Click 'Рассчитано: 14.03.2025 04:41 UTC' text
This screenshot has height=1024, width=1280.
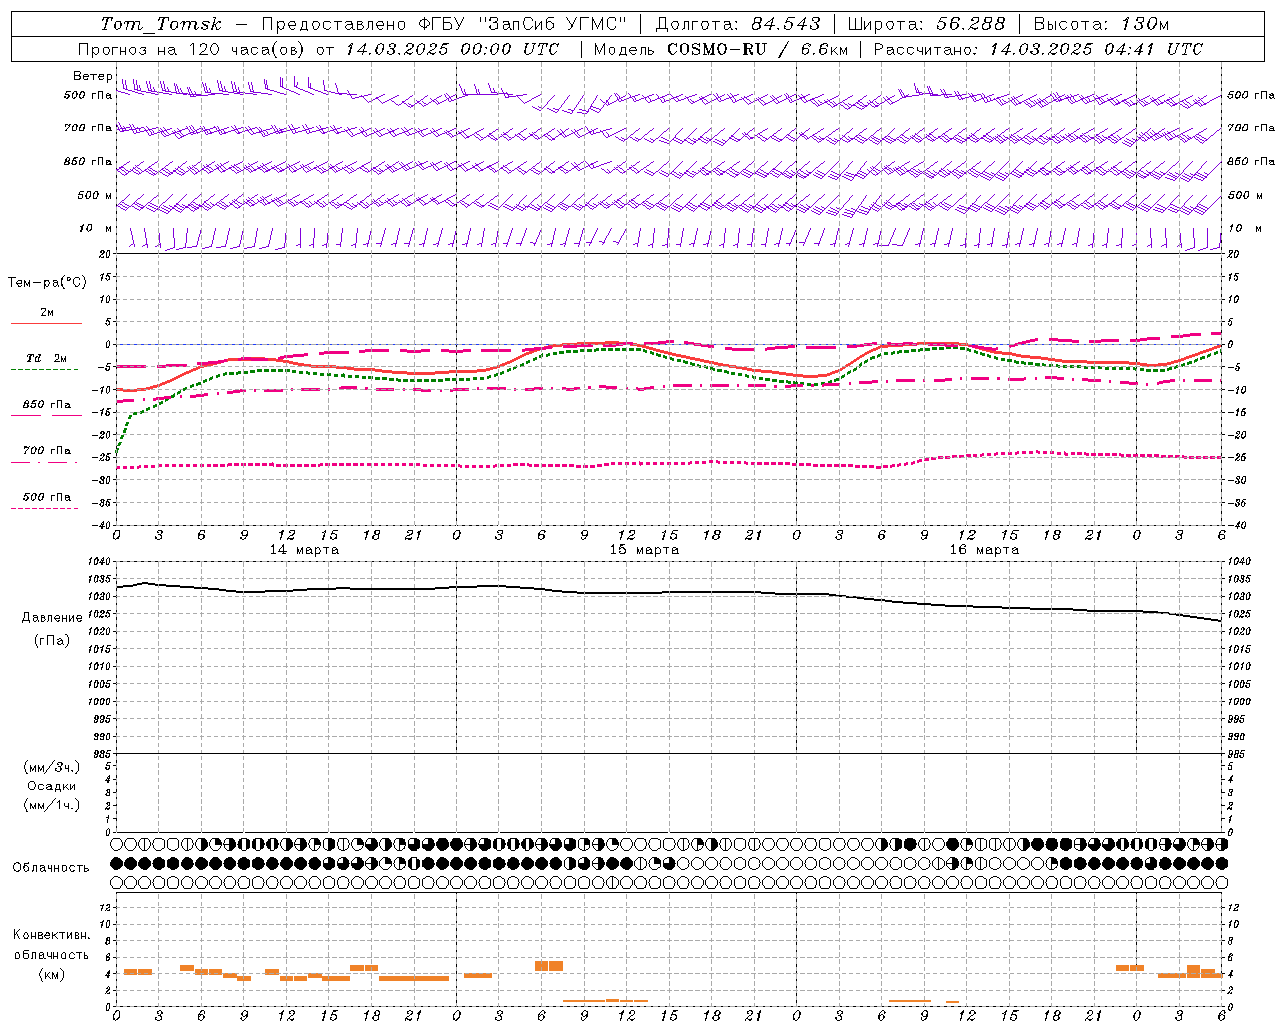[x=1039, y=49]
